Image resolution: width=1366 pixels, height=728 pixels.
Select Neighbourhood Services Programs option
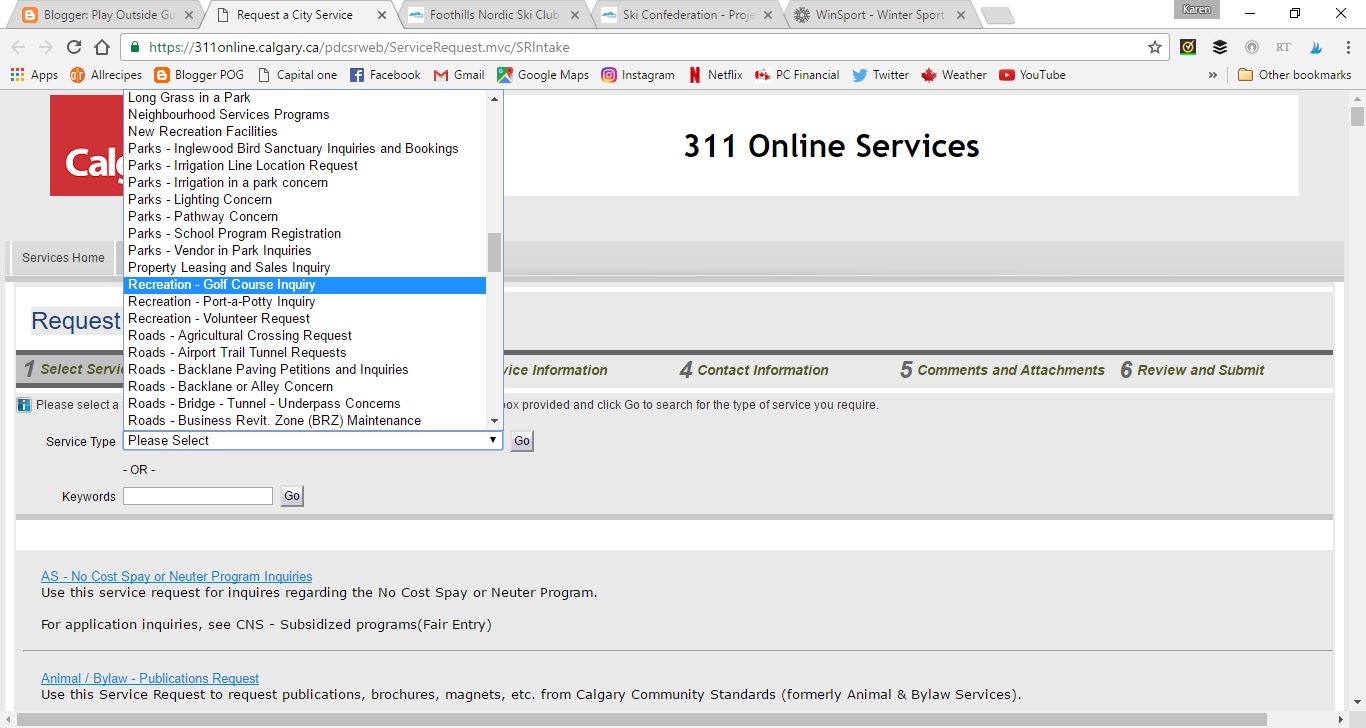[305, 115]
